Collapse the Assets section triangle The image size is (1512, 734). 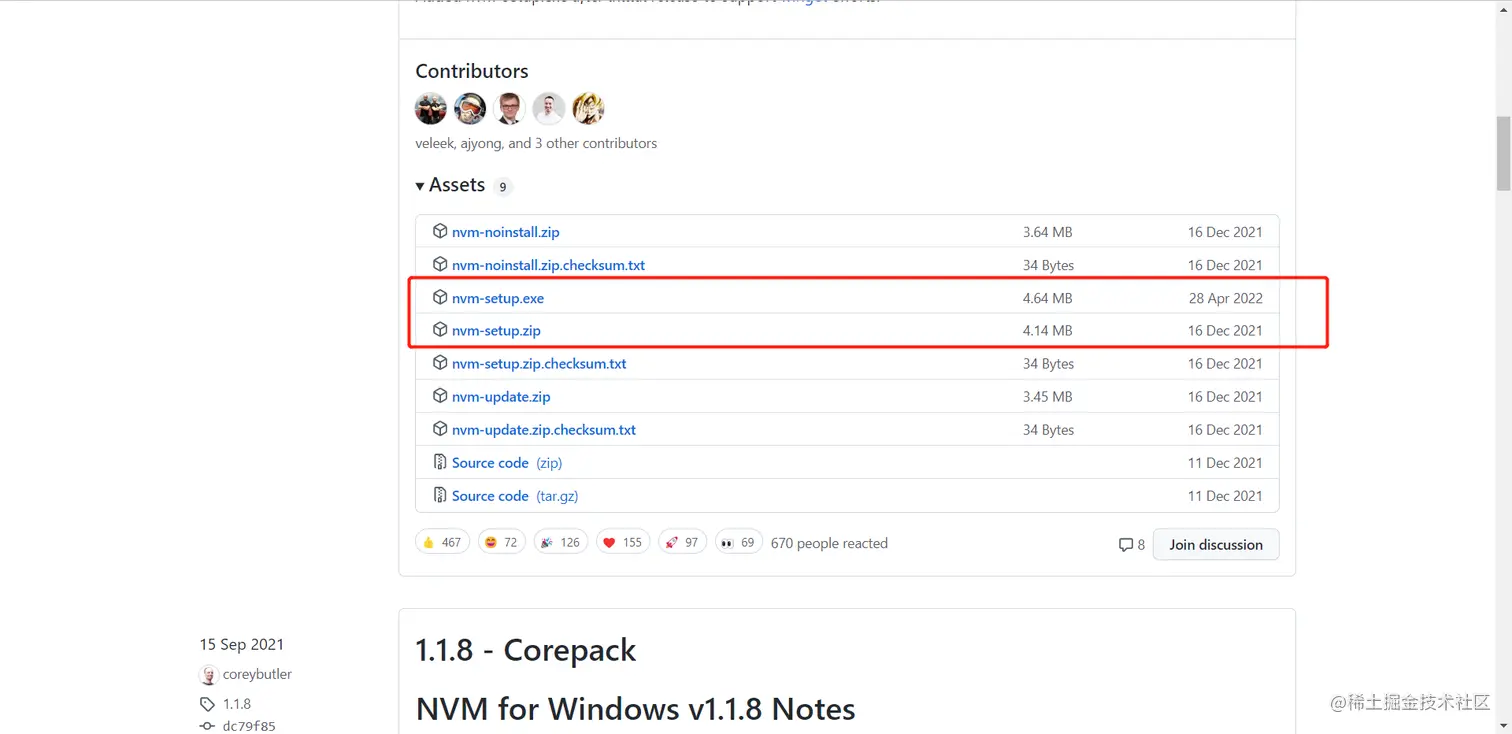[420, 186]
